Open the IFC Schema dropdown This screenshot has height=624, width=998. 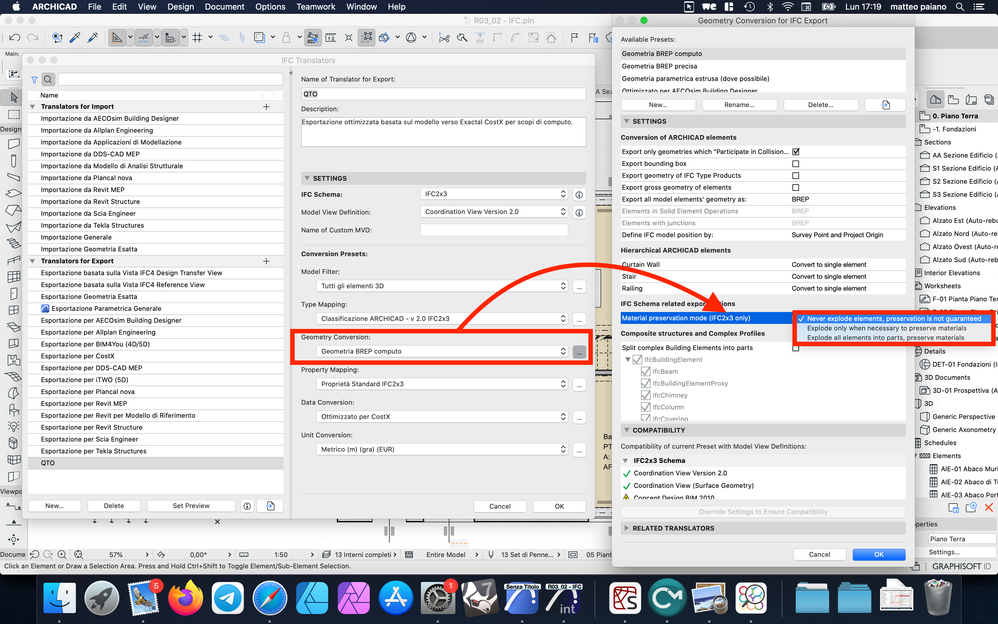(494, 194)
